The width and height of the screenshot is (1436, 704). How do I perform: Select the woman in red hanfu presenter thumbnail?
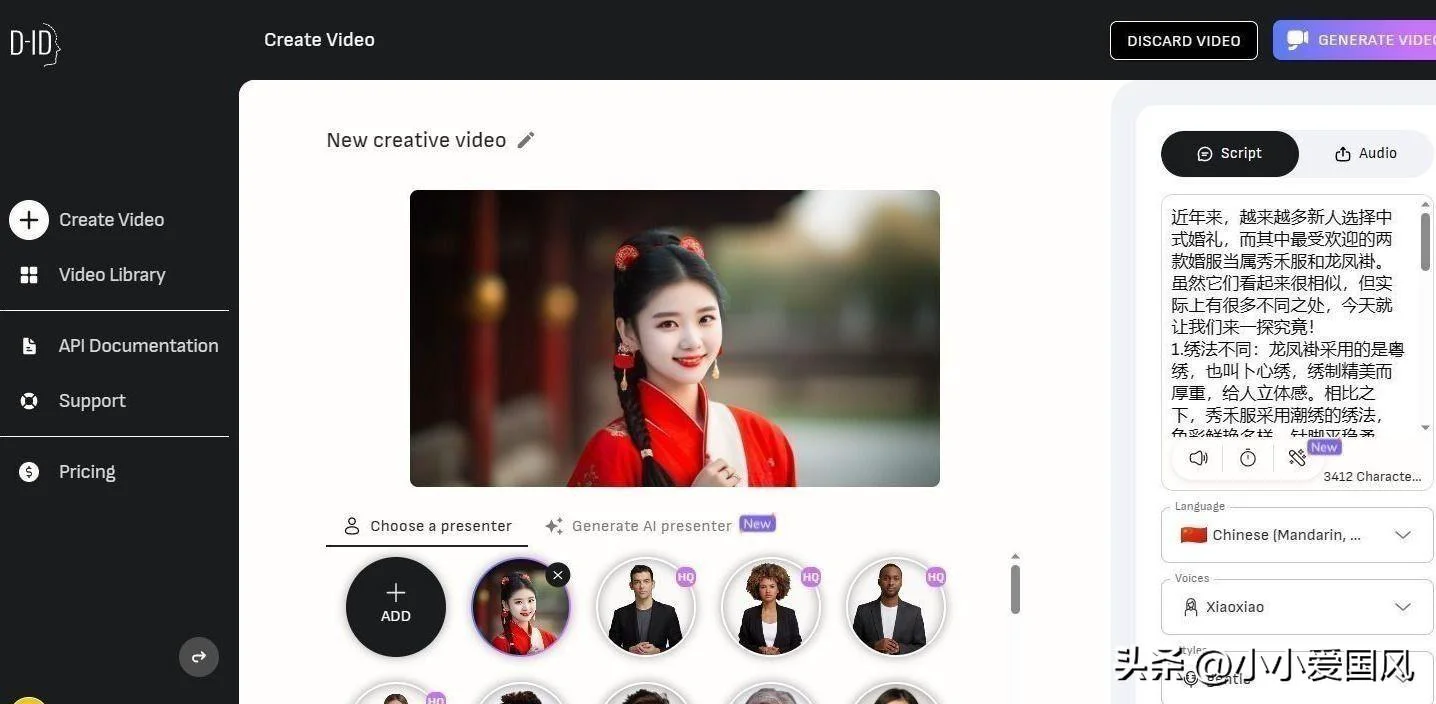[520, 607]
